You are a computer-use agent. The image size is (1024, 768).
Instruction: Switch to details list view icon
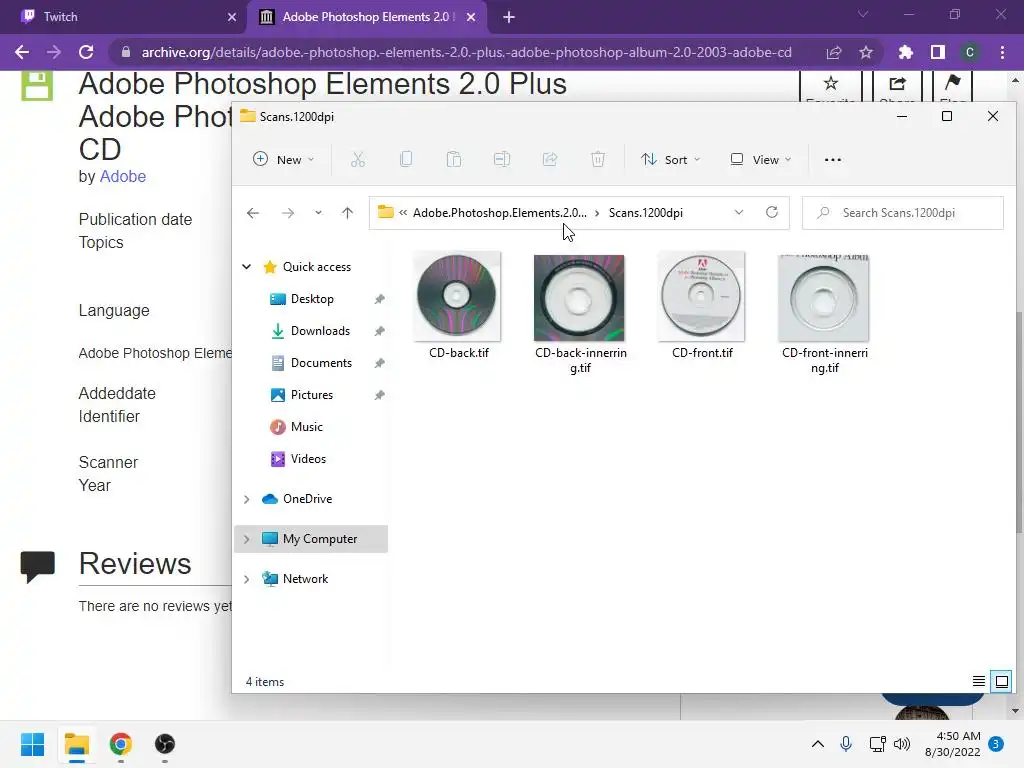(x=978, y=681)
